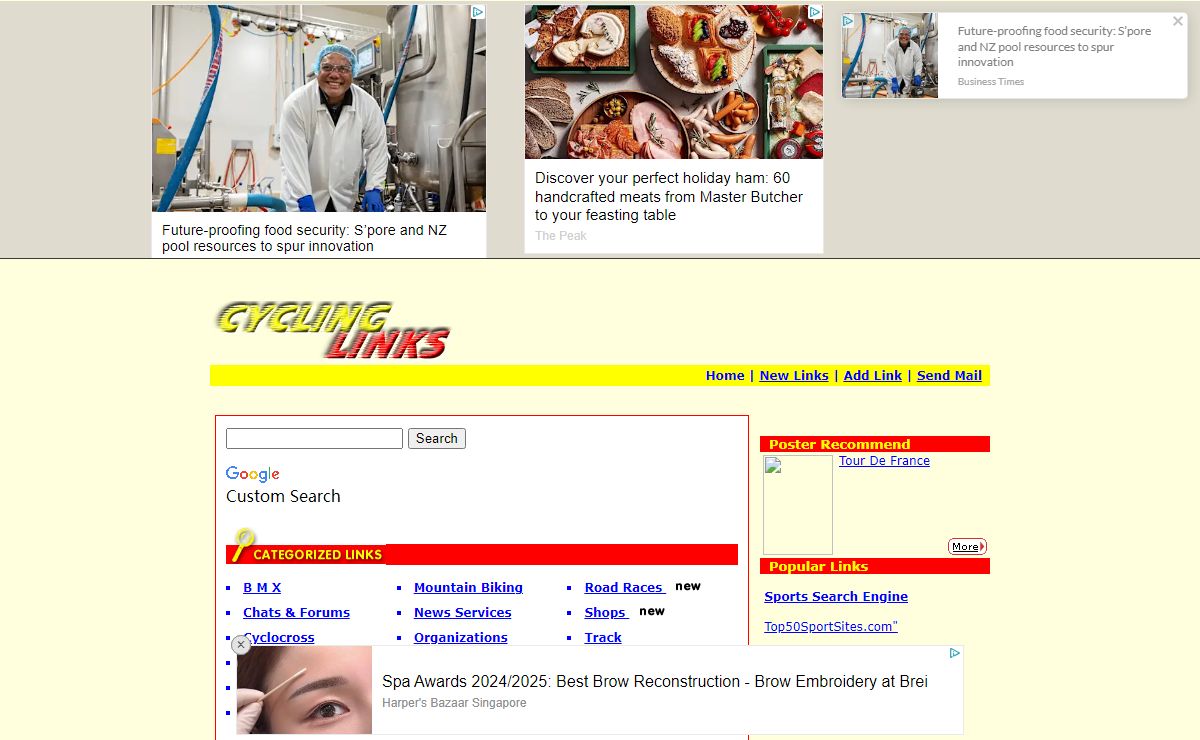Open the Mountain Biking category
Image resolution: width=1200 pixels, height=740 pixels.
pos(468,588)
